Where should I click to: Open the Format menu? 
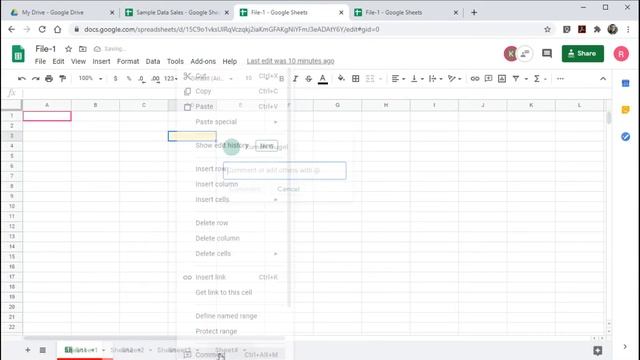pyautogui.click(x=128, y=61)
